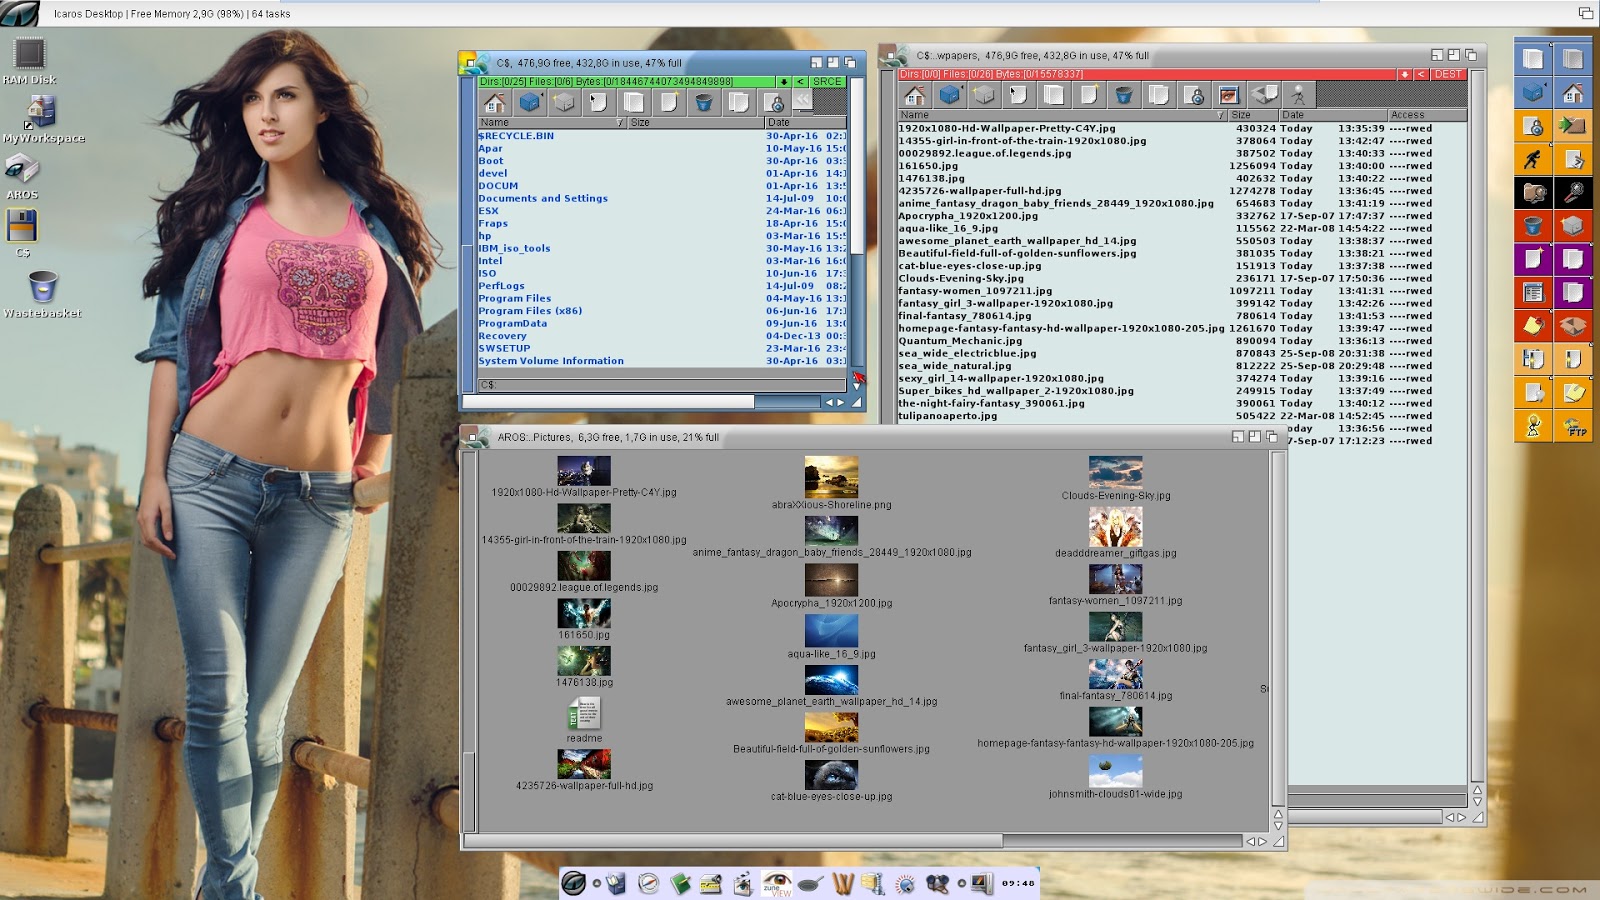Click the left arrow button beside SRCE
This screenshot has height=900, width=1600.
[x=800, y=82]
